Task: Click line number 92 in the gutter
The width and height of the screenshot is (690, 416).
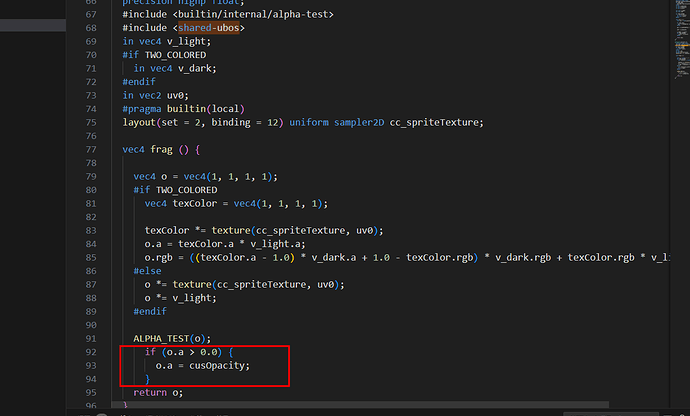Action: 91,352
